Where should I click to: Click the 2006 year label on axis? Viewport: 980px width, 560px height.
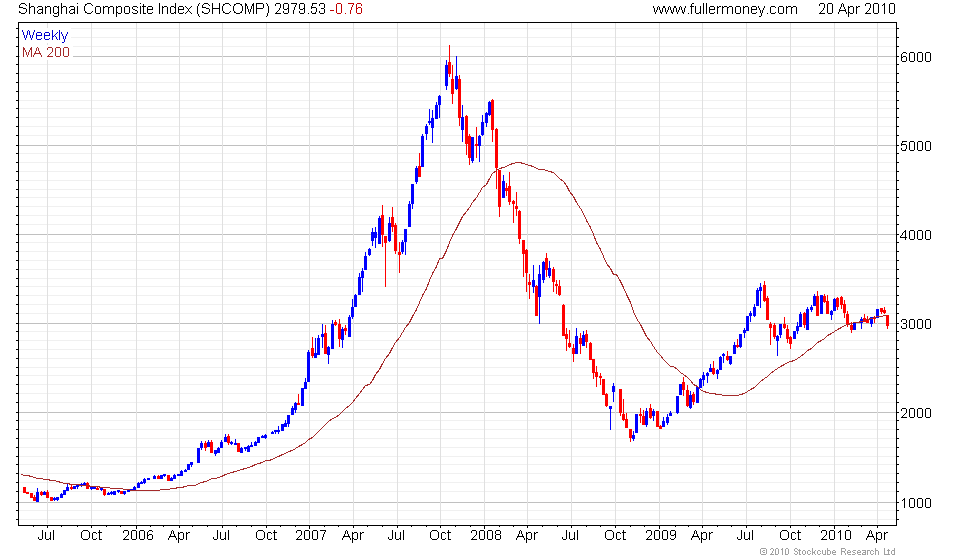(138, 535)
